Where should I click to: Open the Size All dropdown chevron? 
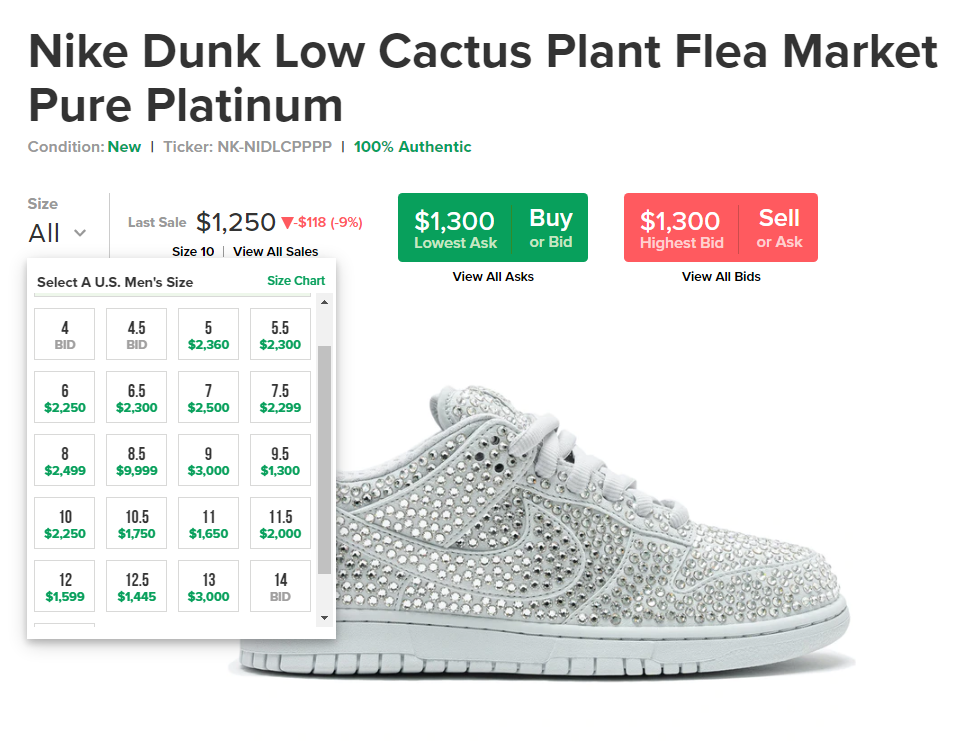[80, 233]
